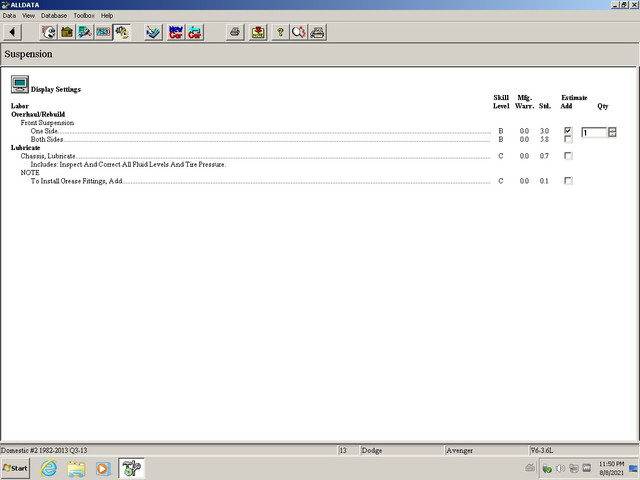640x480 pixels.
Task: Click the New Car toolbar button
Action: (176, 32)
